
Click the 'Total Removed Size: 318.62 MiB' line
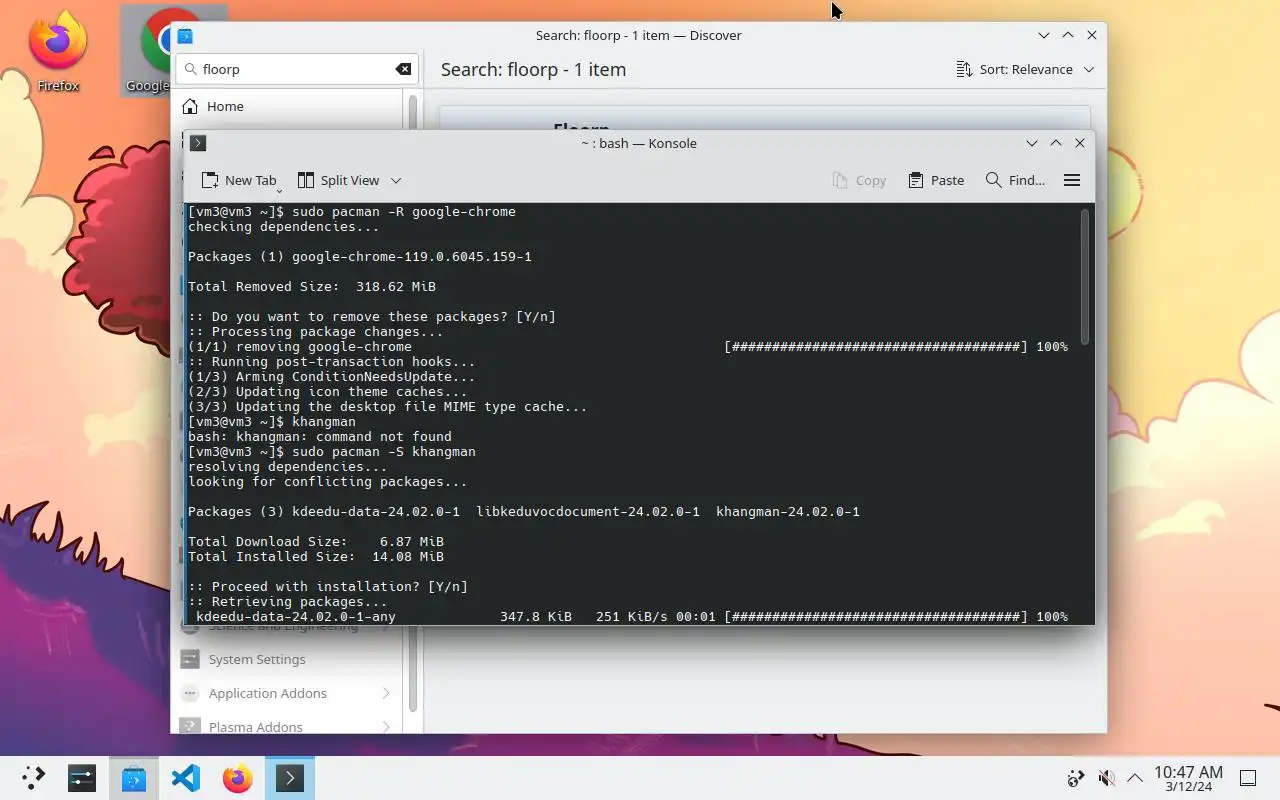[x=312, y=287]
